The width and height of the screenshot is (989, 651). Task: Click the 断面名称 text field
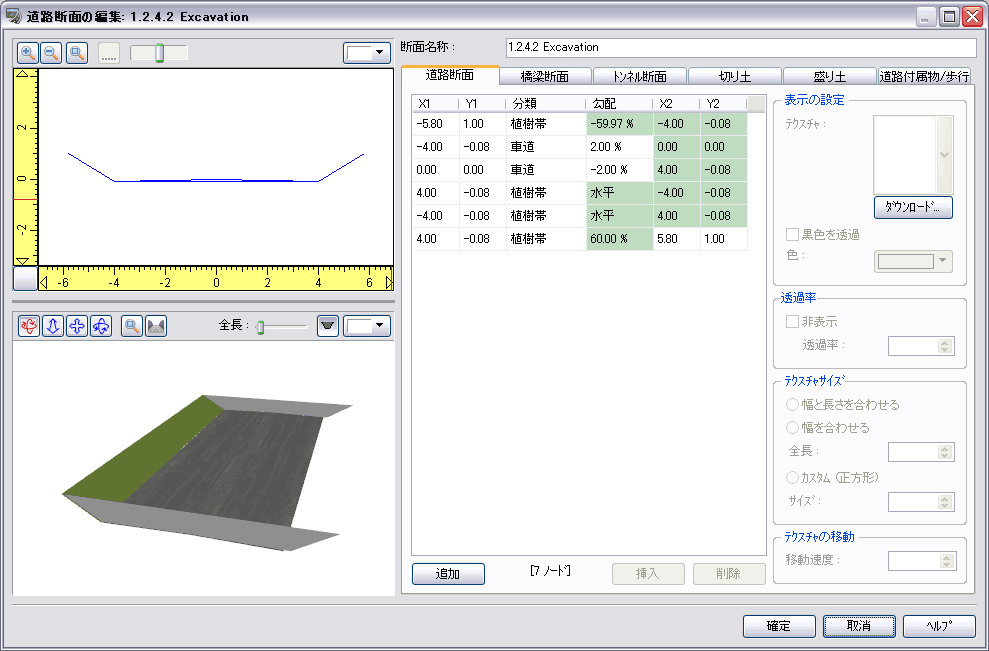740,47
